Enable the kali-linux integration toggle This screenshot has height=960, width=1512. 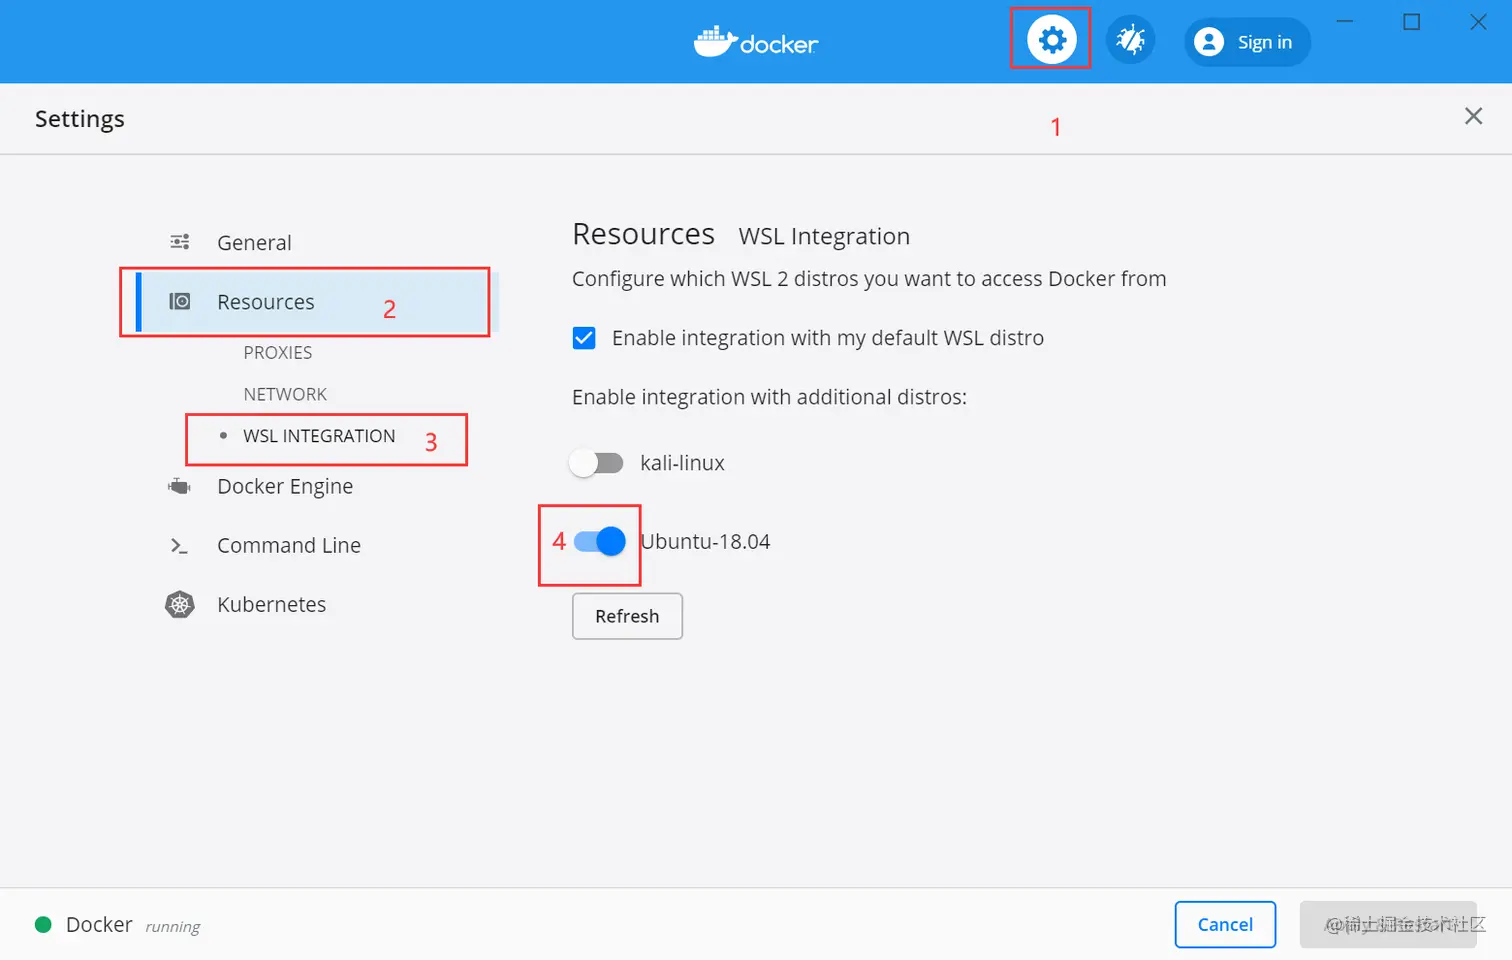(596, 463)
